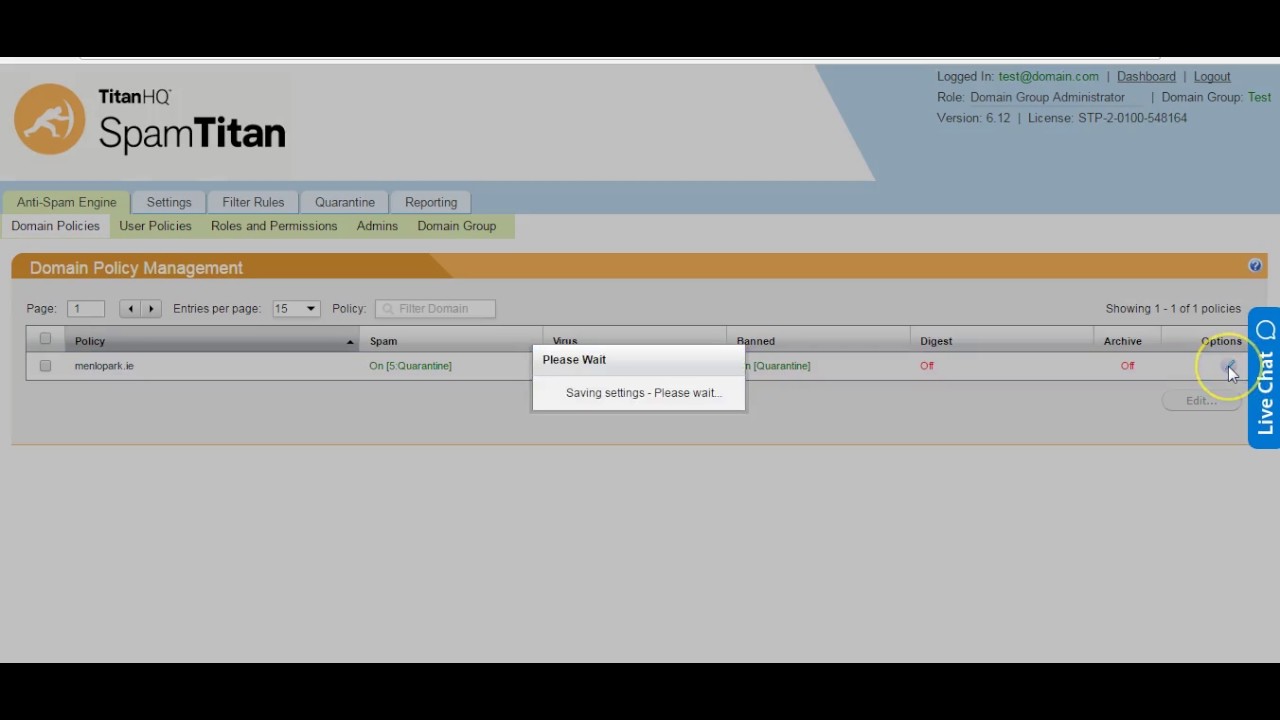Click the Banned column header
This screenshot has height=720, width=1280.
[818, 341]
